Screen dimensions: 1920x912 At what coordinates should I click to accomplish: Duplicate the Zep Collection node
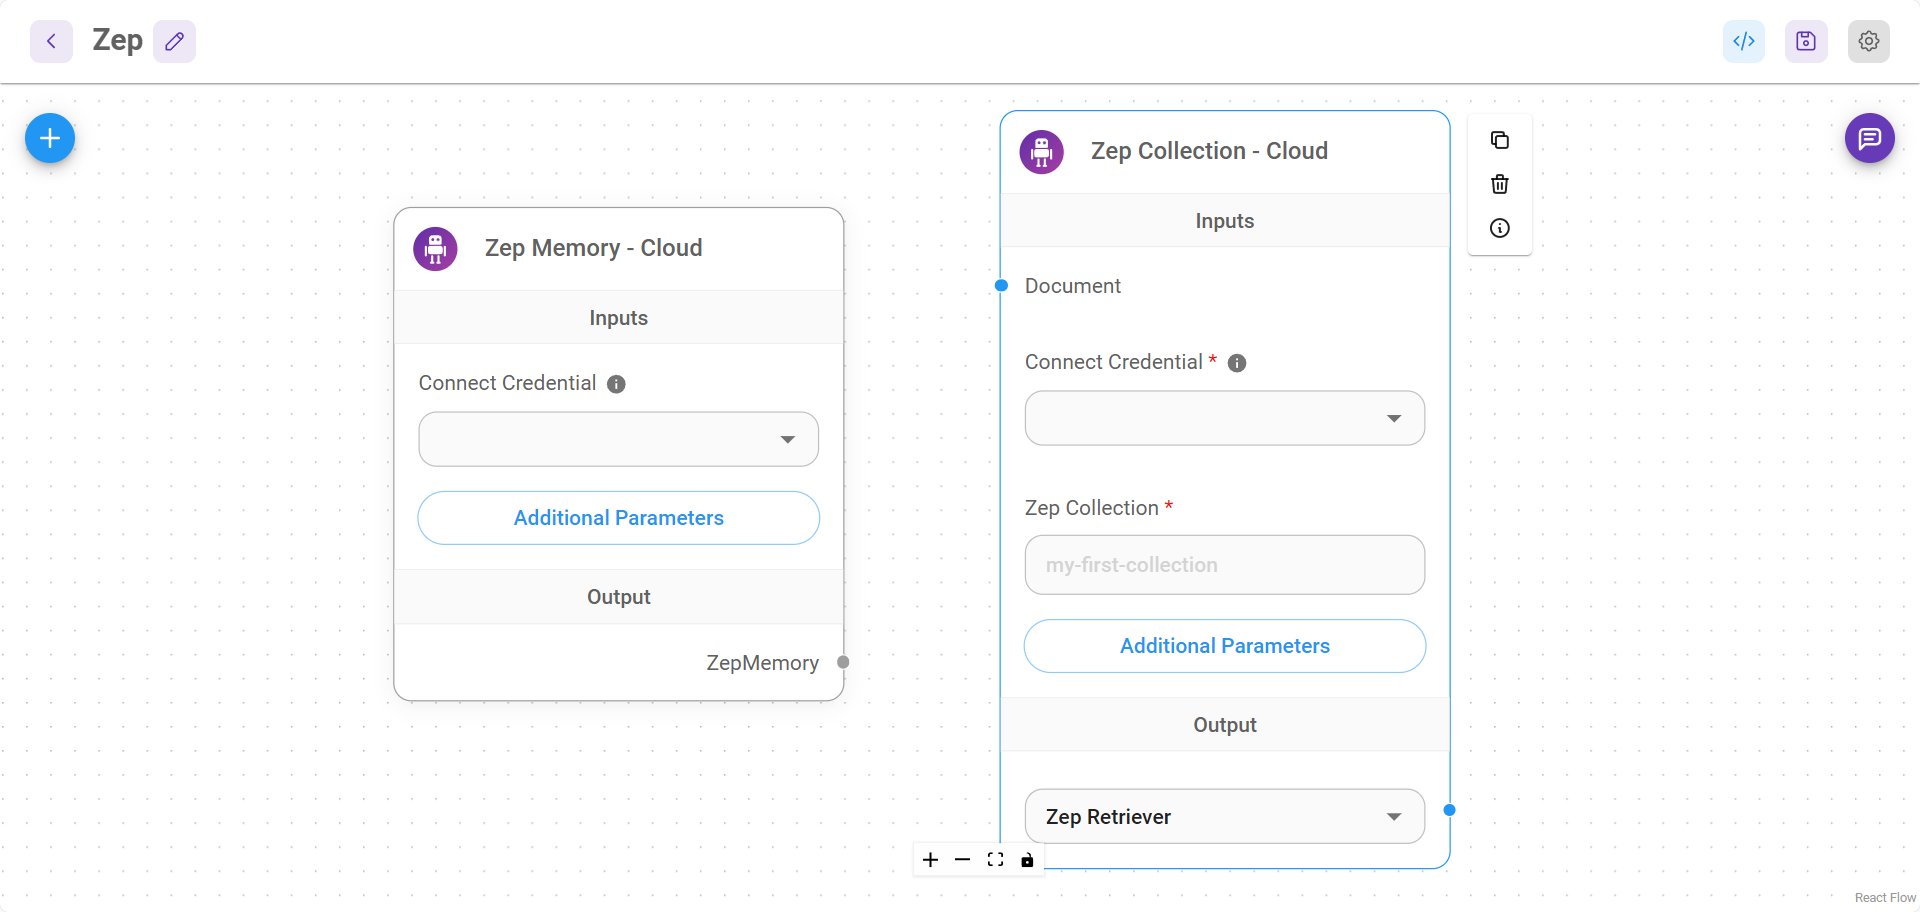click(1500, 140)
